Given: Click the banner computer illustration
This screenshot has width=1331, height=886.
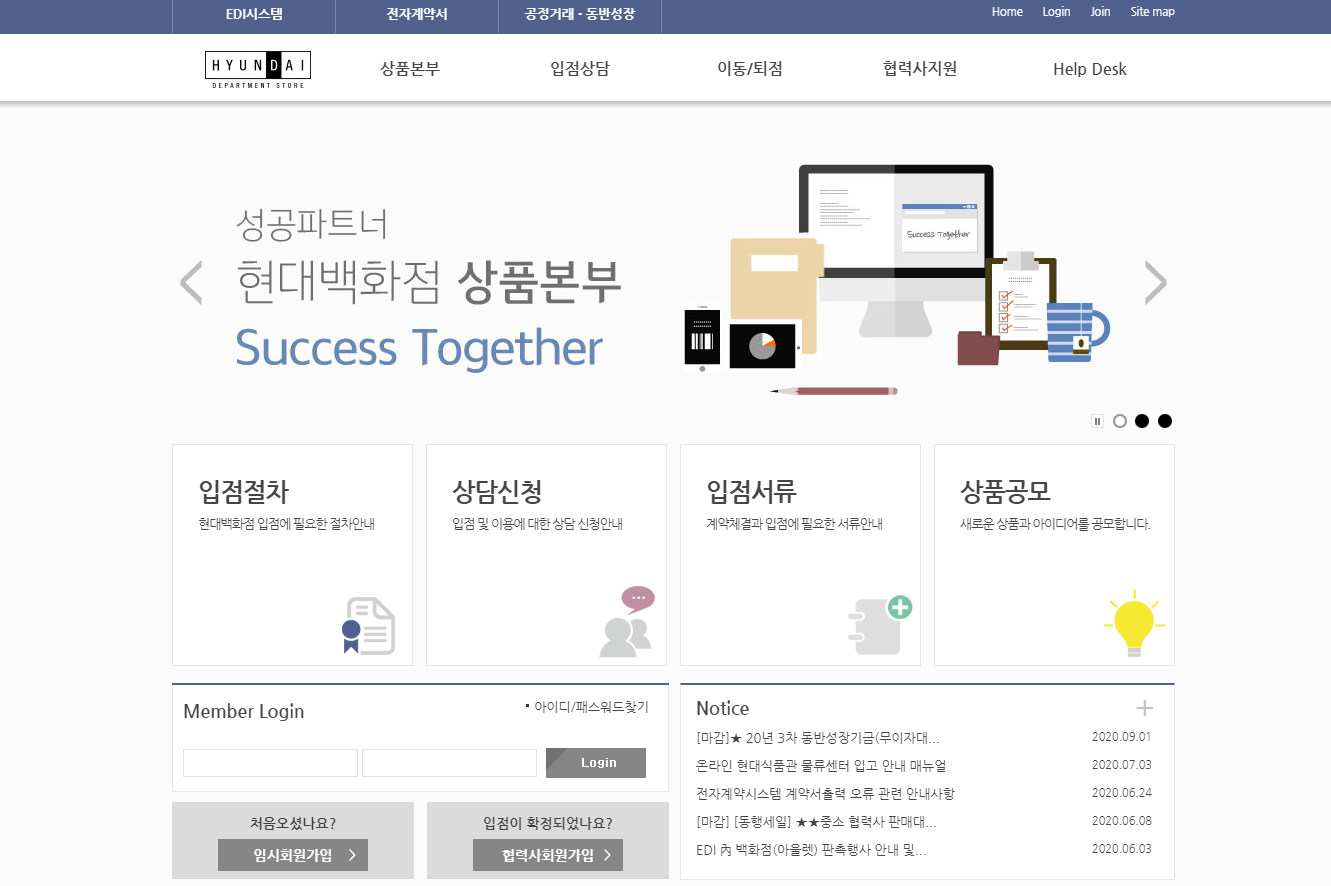Looking at the screenshot, I should tap(895, 251).
